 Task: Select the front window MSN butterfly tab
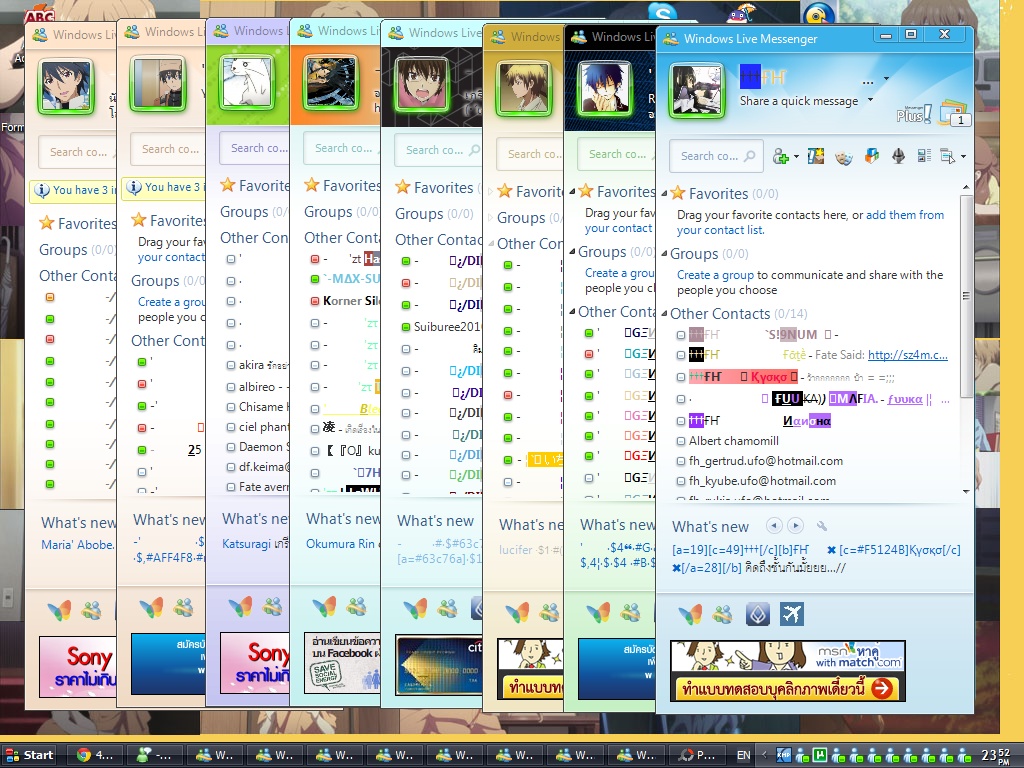pos(690,614)
